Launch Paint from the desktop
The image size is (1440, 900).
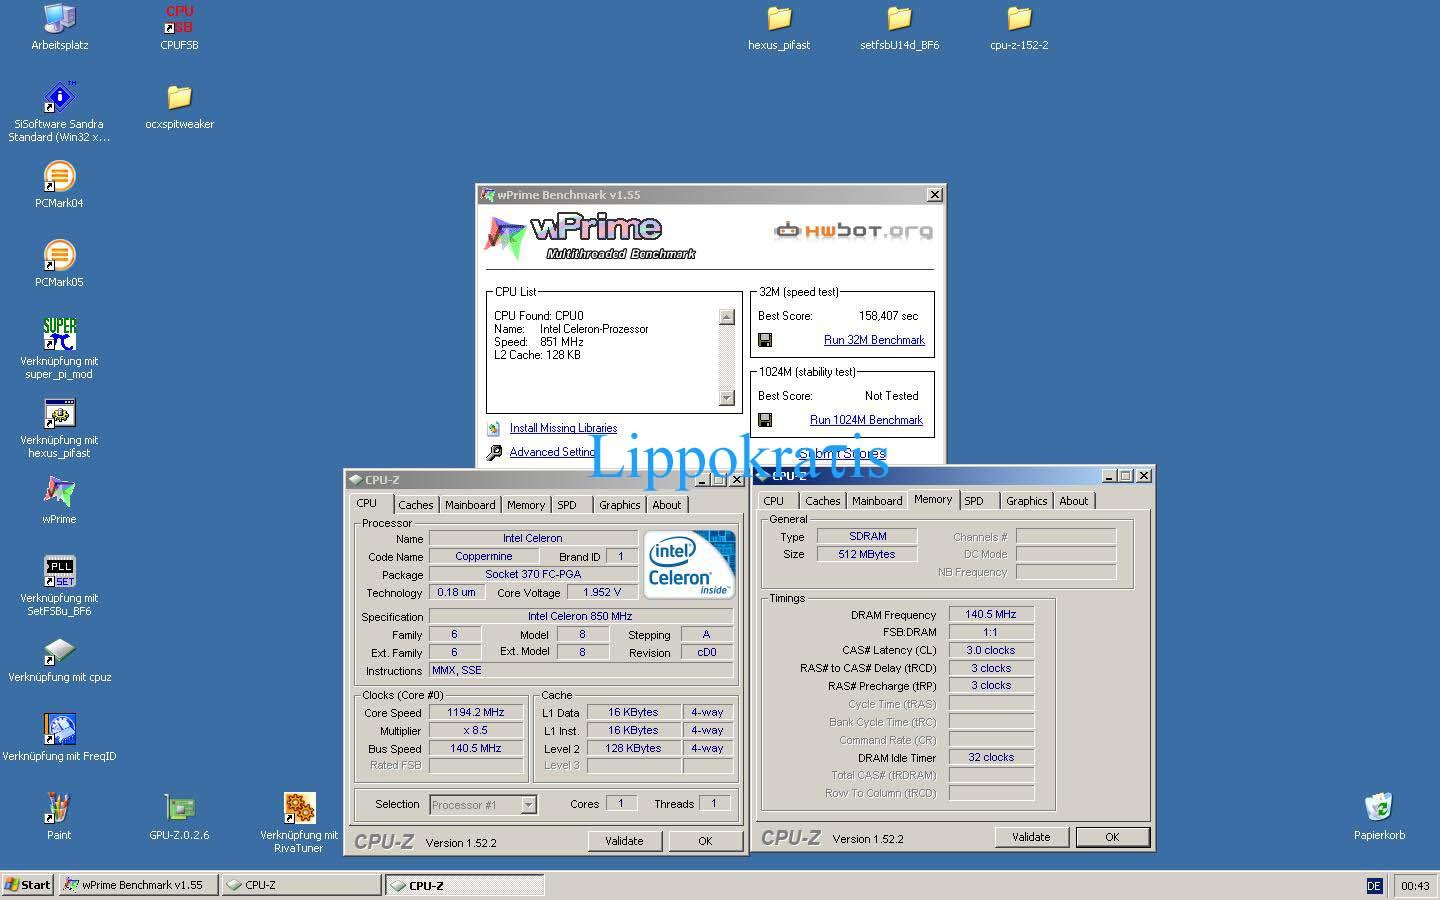pyautogui.click(x=60, y=809)
